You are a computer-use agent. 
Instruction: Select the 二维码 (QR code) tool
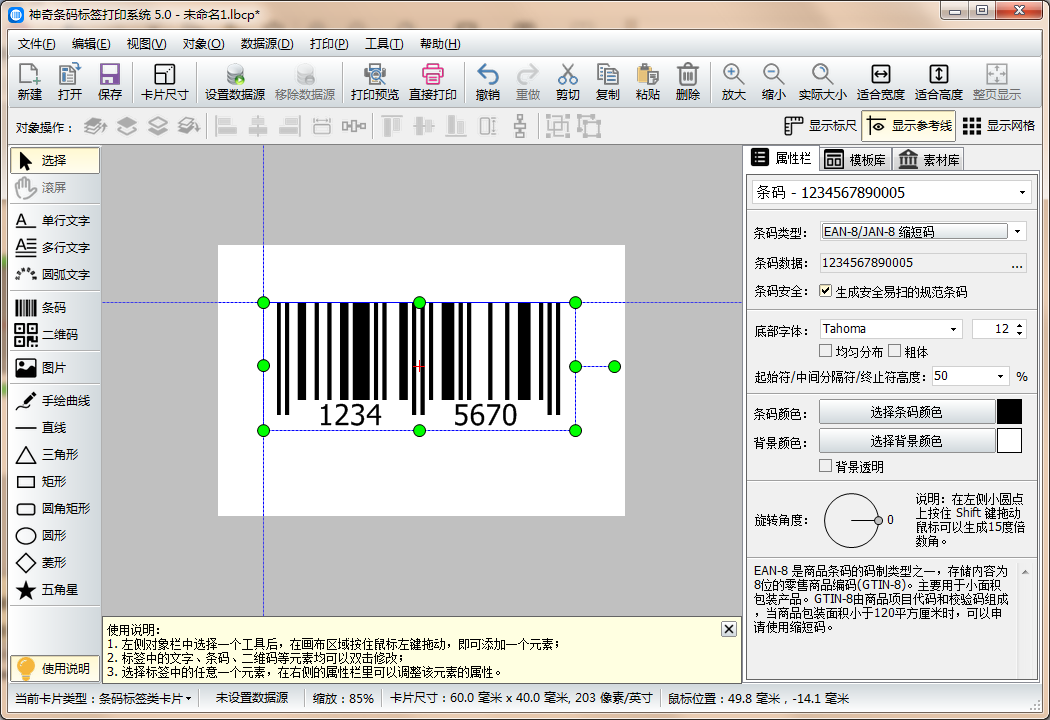(x=55, y=335)
